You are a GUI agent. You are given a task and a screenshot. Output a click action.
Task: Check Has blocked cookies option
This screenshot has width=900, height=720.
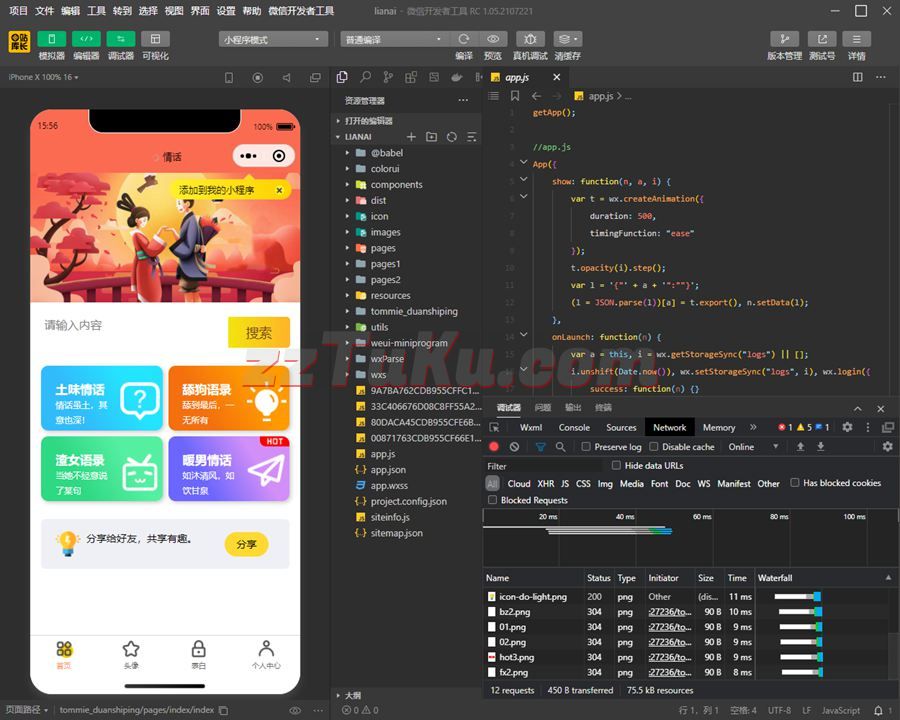point(794,483)
